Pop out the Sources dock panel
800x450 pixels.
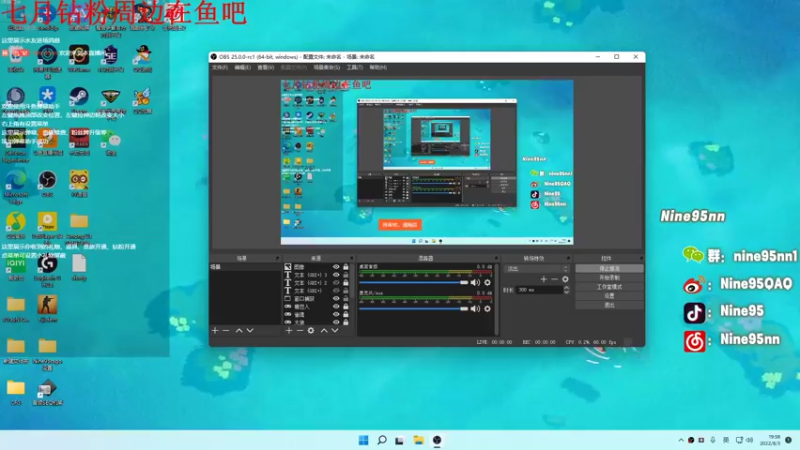click(x=351, y=258)
